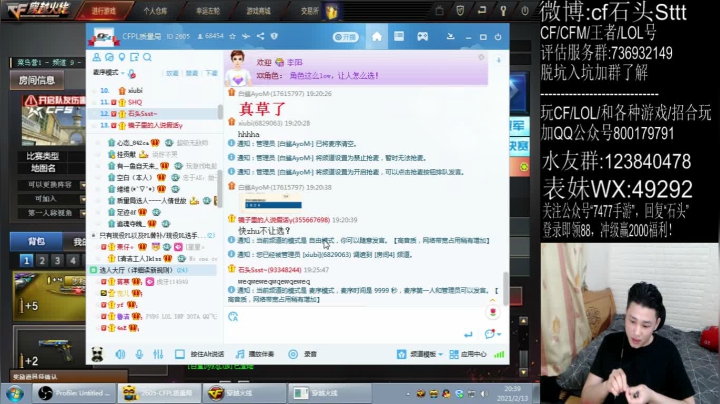Toggle the 开播 broadcast button
The image size is (720, 404).
(x=345, y=37)
